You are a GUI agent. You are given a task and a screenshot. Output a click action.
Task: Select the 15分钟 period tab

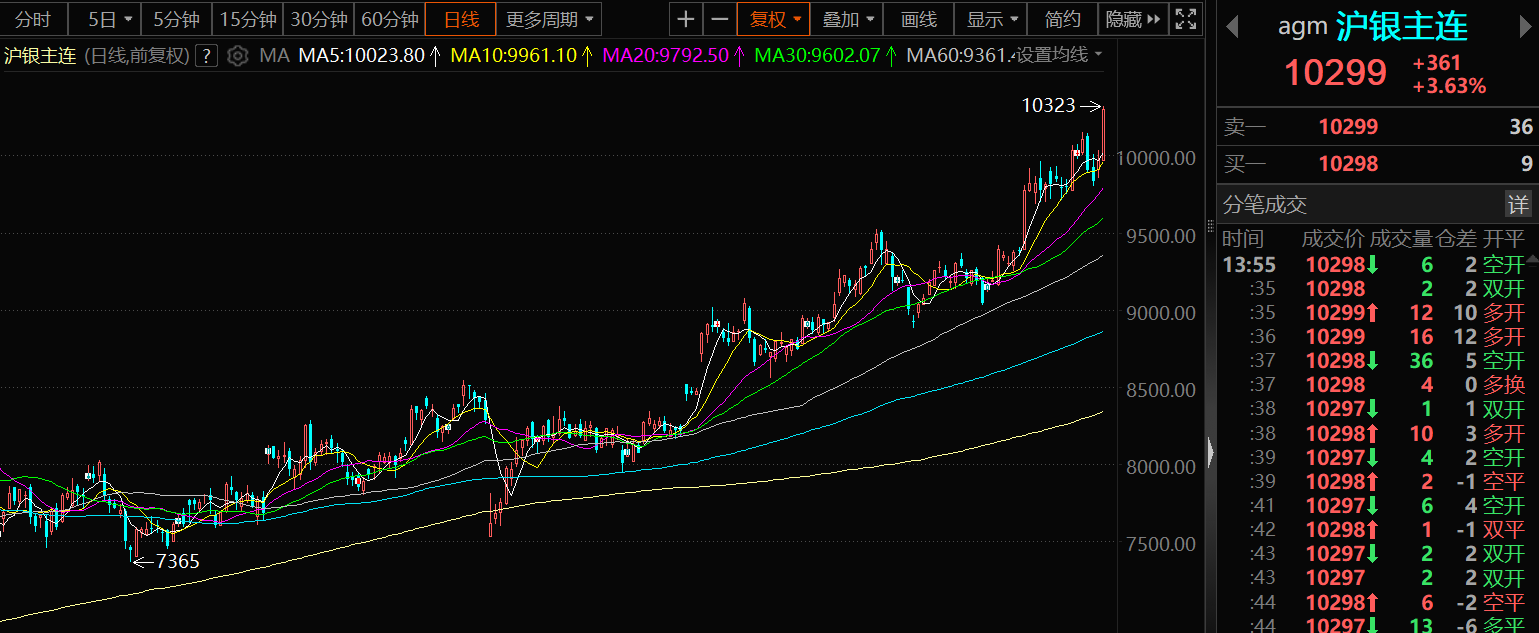coord(247,19)
